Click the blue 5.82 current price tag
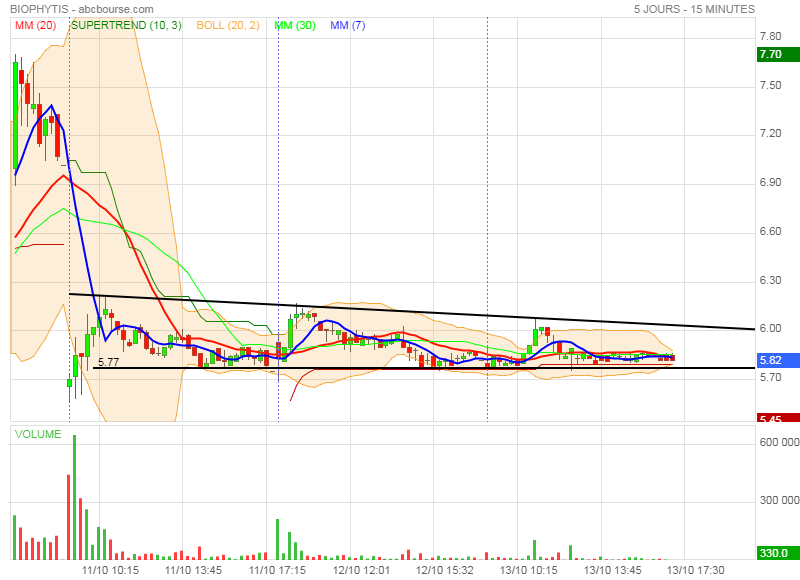Image resolution: width=800 pixels, height=580 pixels. tap(778, 360)
